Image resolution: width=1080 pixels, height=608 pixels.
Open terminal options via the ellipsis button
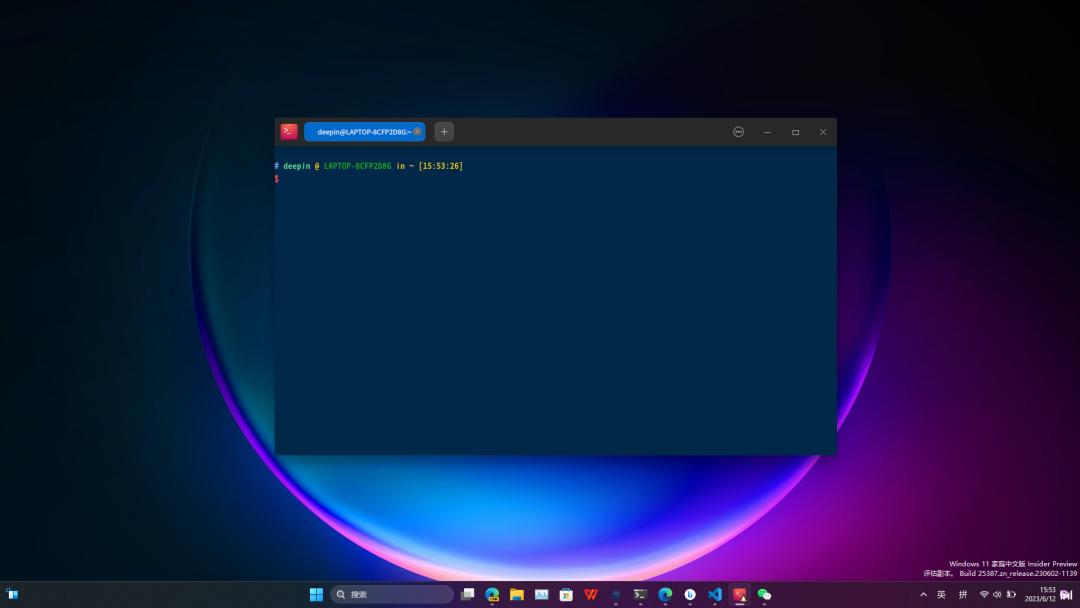(x=738, y=131)
